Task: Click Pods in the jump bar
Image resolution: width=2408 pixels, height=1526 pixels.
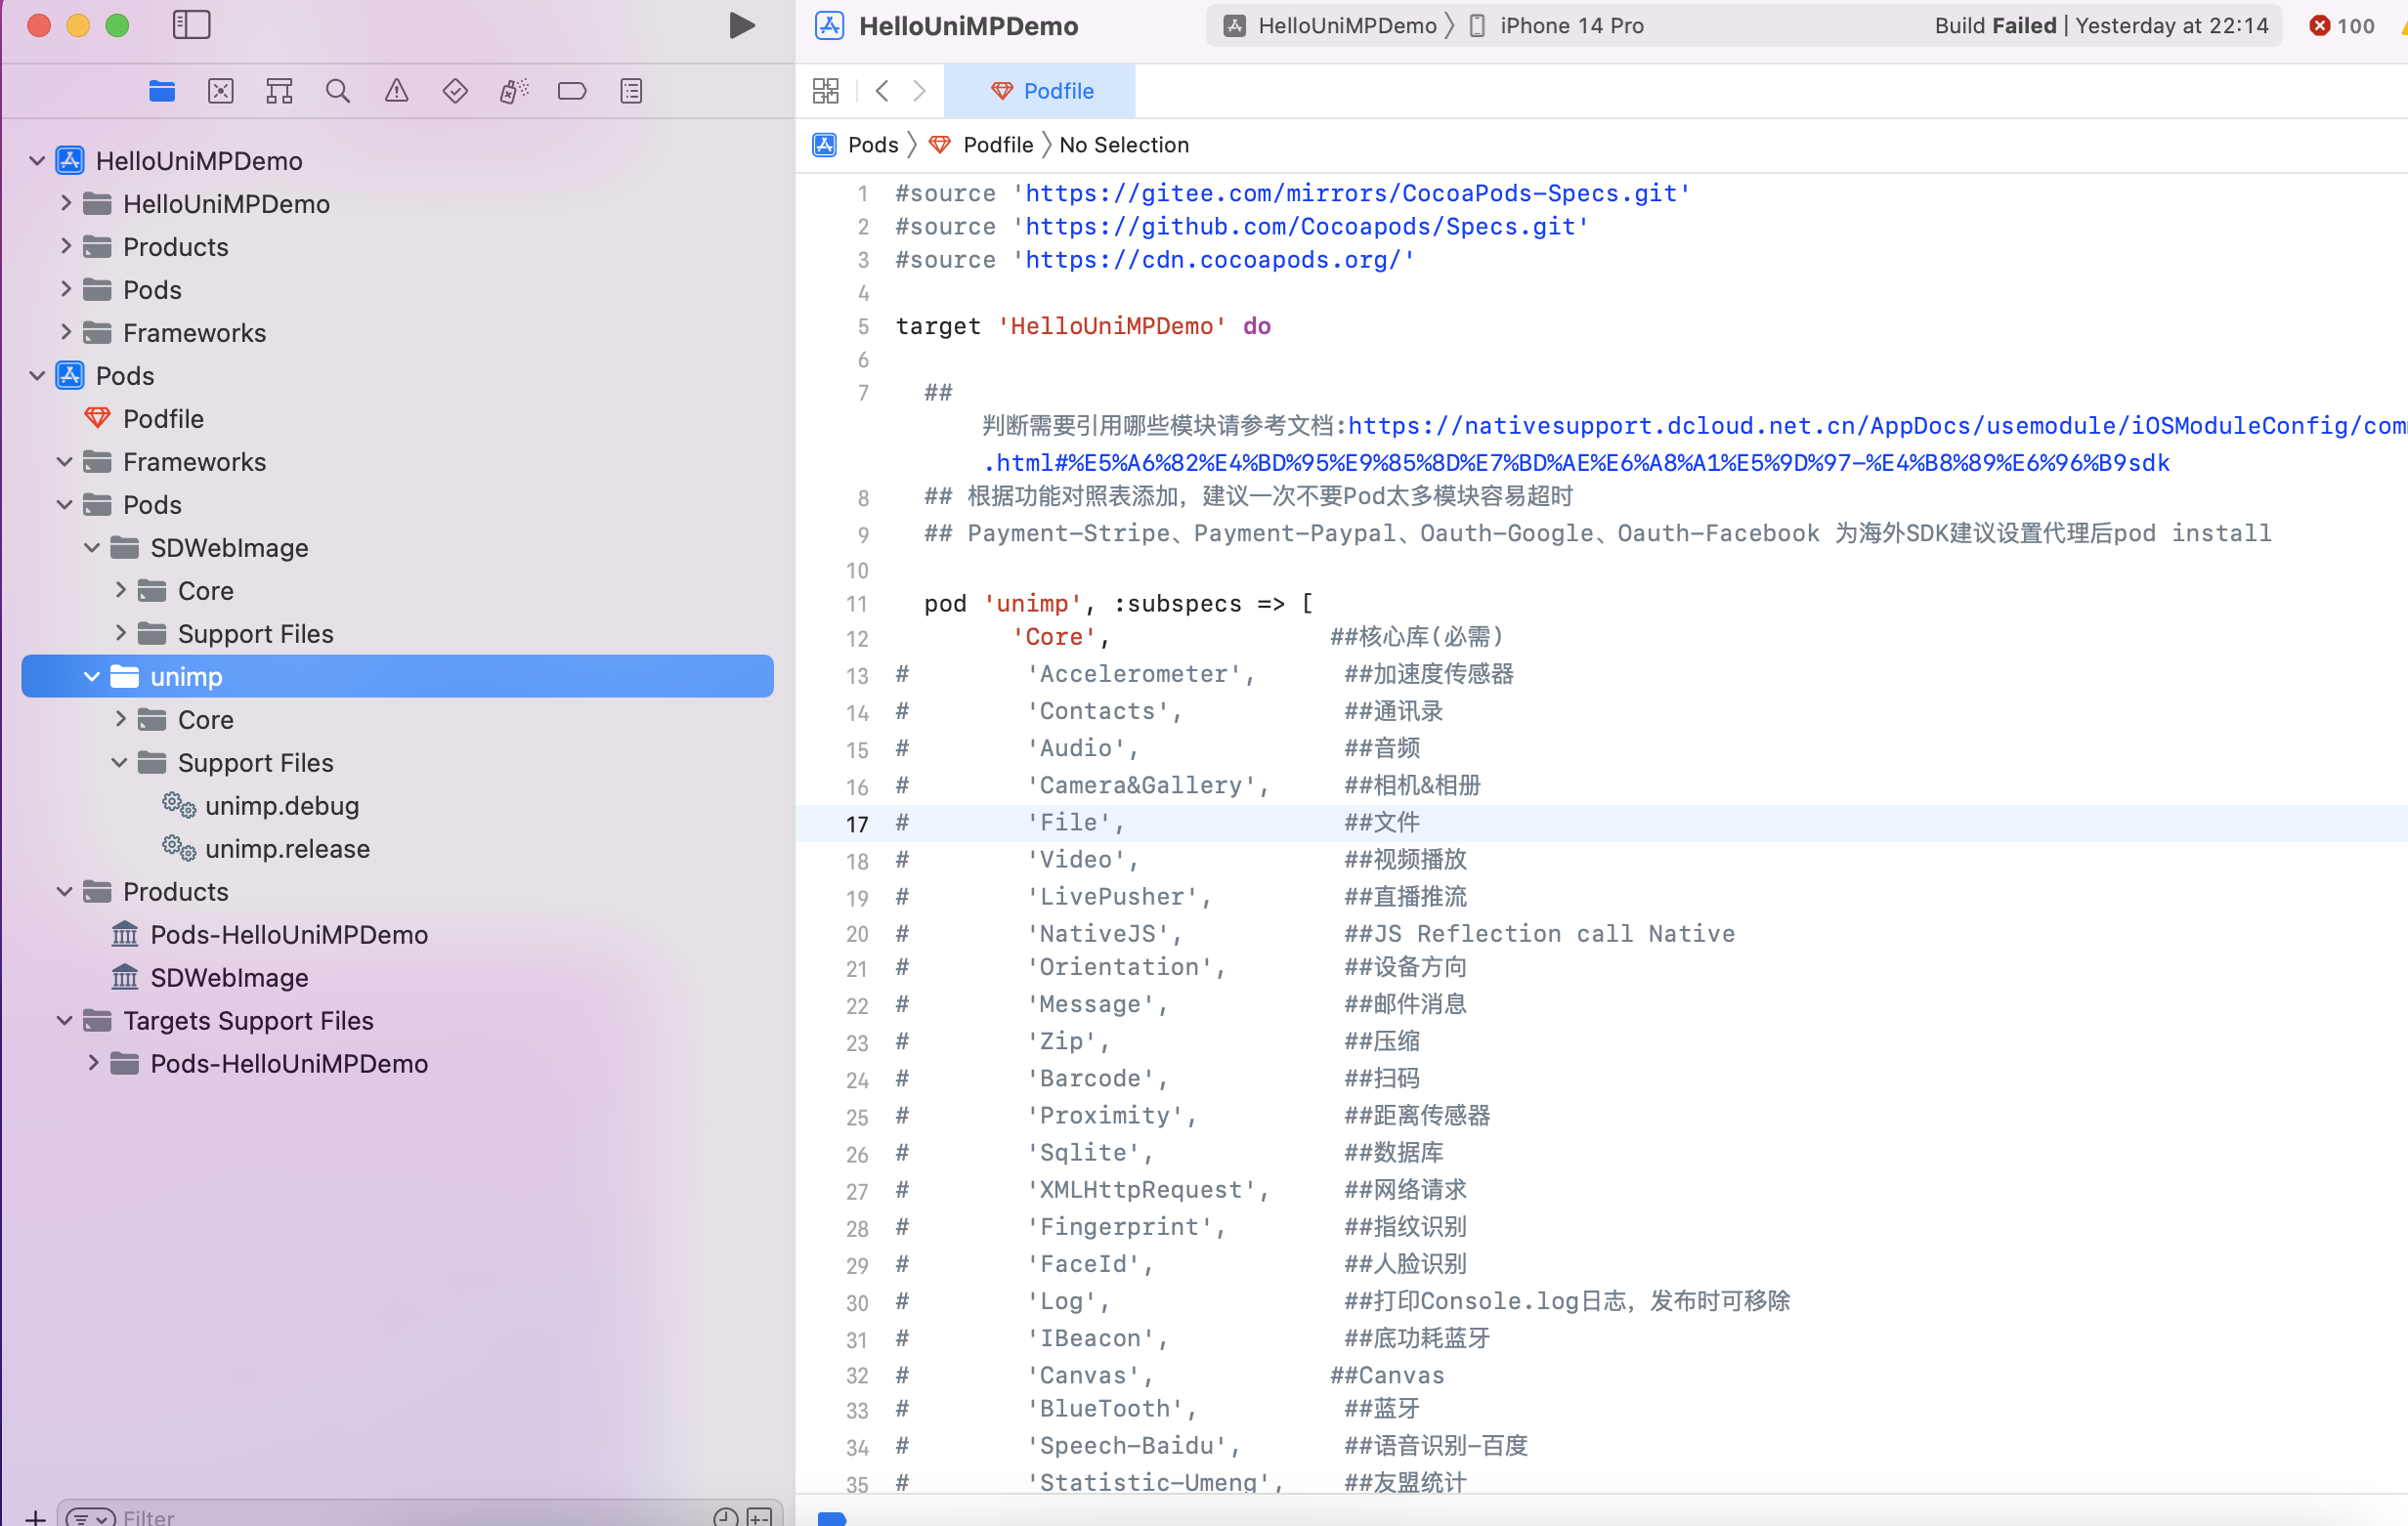Action: click(873, 145)
